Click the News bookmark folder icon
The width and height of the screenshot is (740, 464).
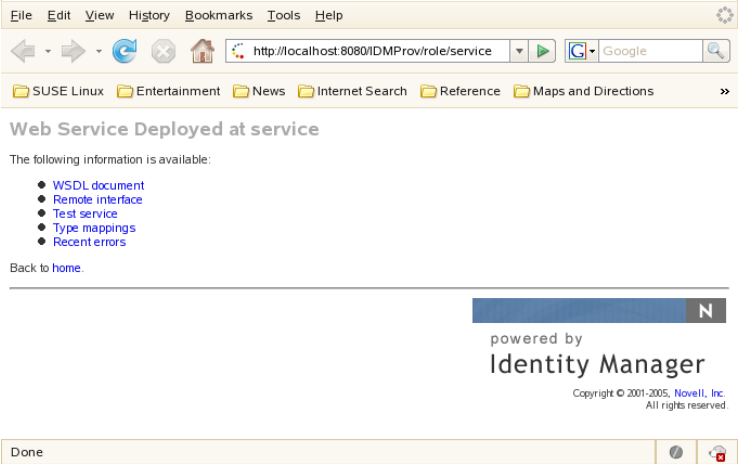point(241,91)
